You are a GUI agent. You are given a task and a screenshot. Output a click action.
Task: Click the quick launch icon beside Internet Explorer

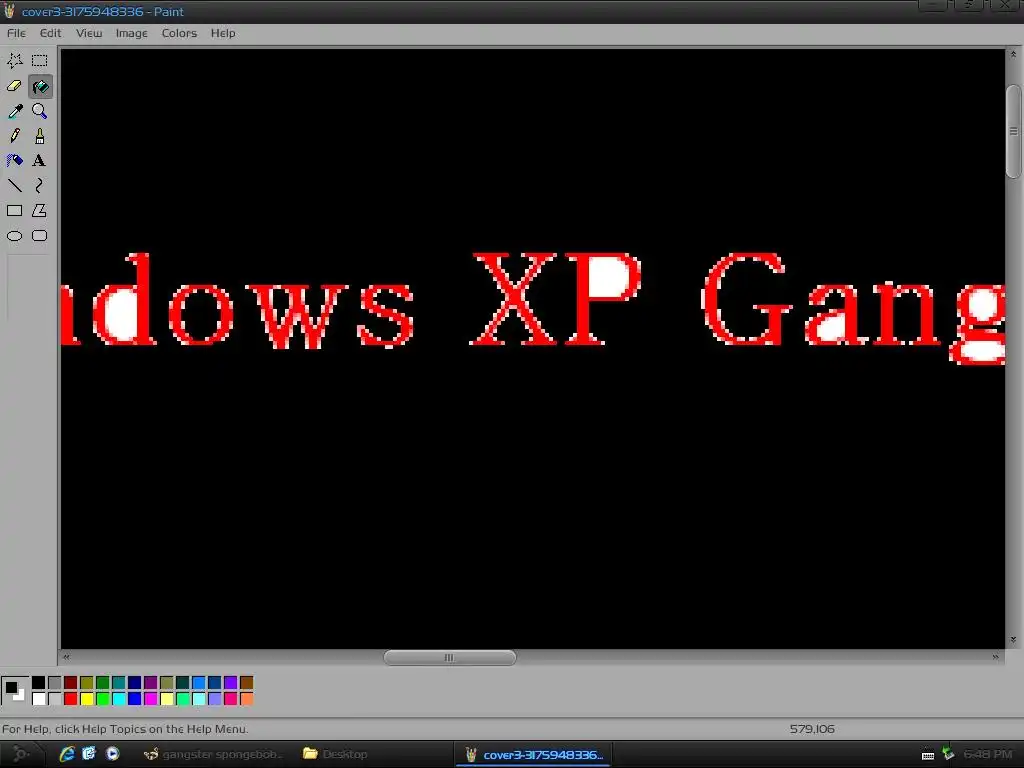(89, 754)
